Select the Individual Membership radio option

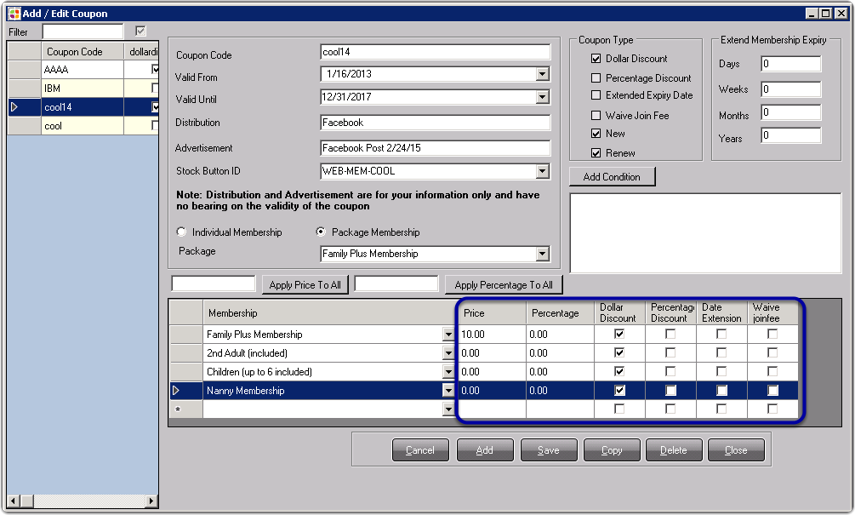(182, 232)
